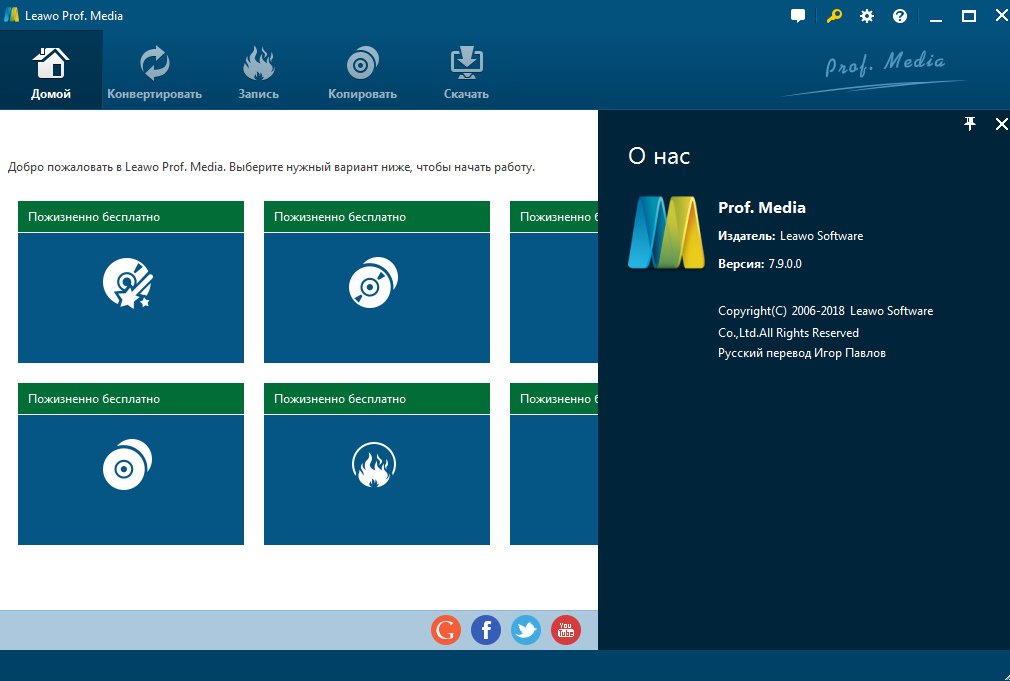The image size is (1010, 681).
Task: Select the Копировать tab
Action: (x=362, y=70)
